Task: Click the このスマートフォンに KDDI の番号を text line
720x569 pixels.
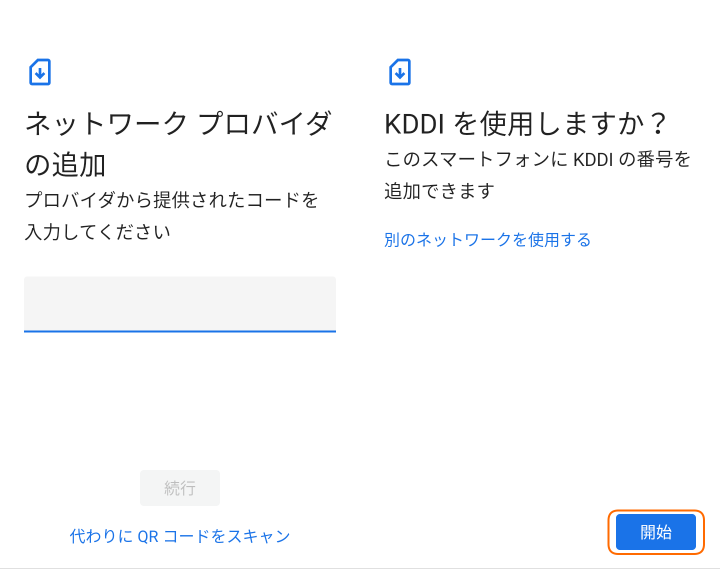Action: point(538,160)
